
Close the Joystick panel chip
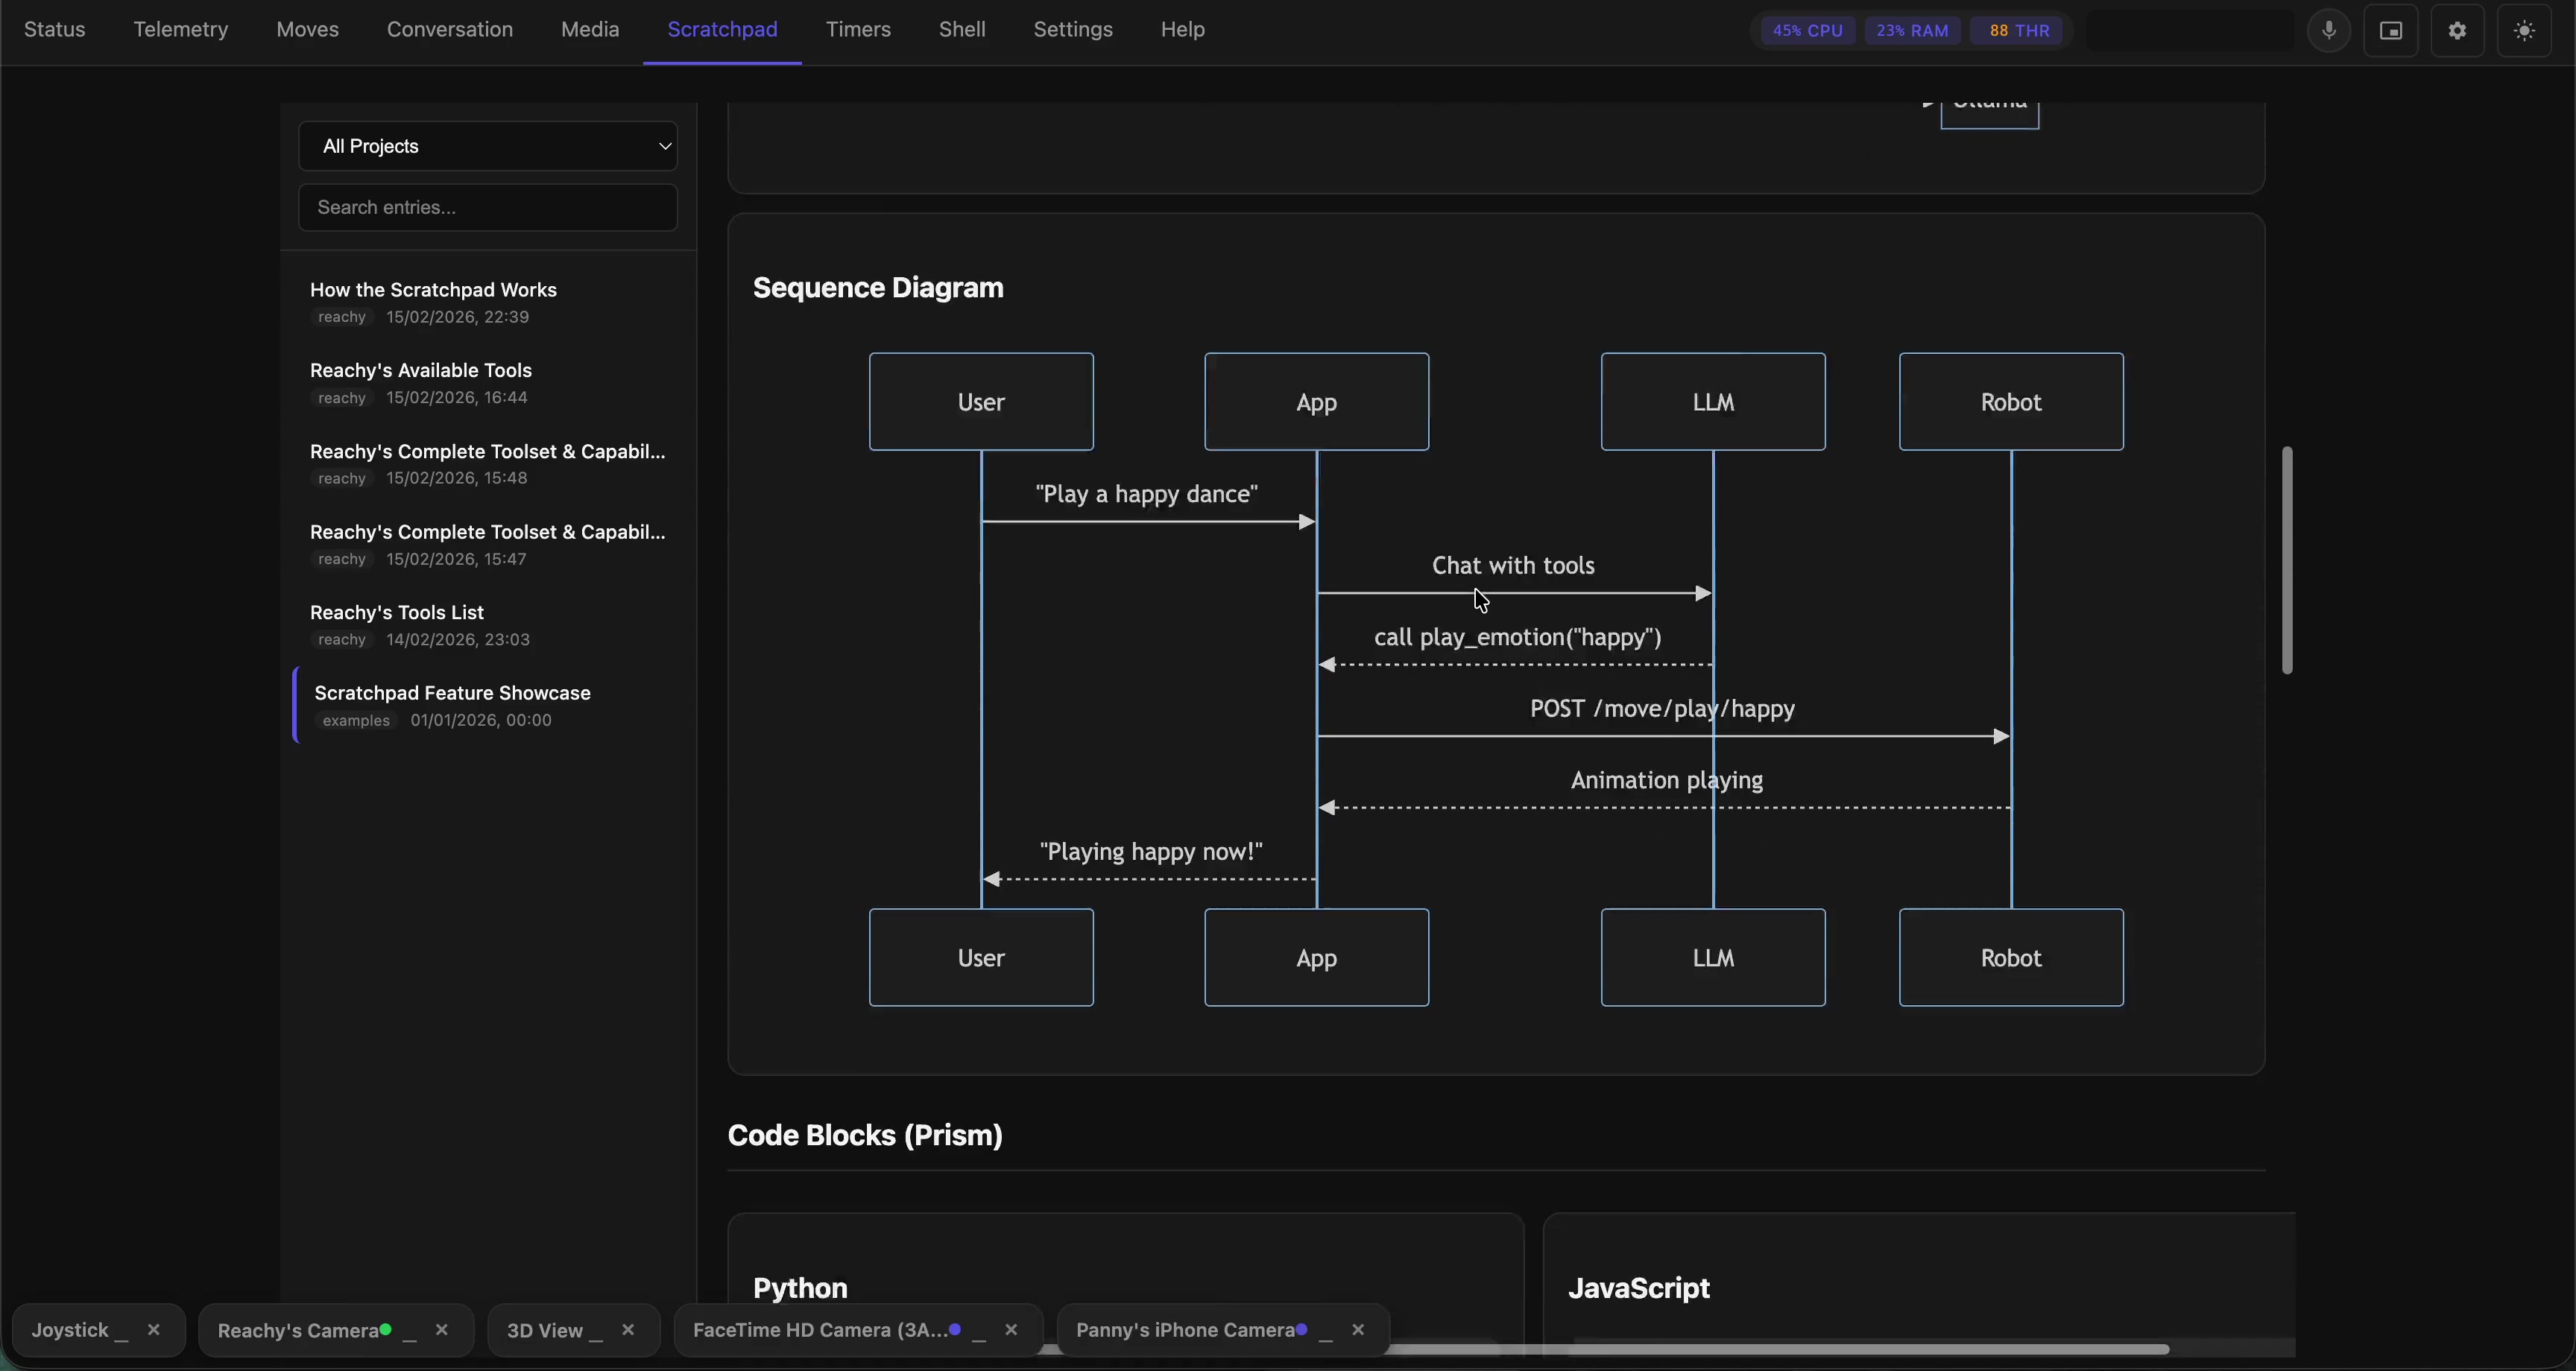click(x=153, y=1330)
